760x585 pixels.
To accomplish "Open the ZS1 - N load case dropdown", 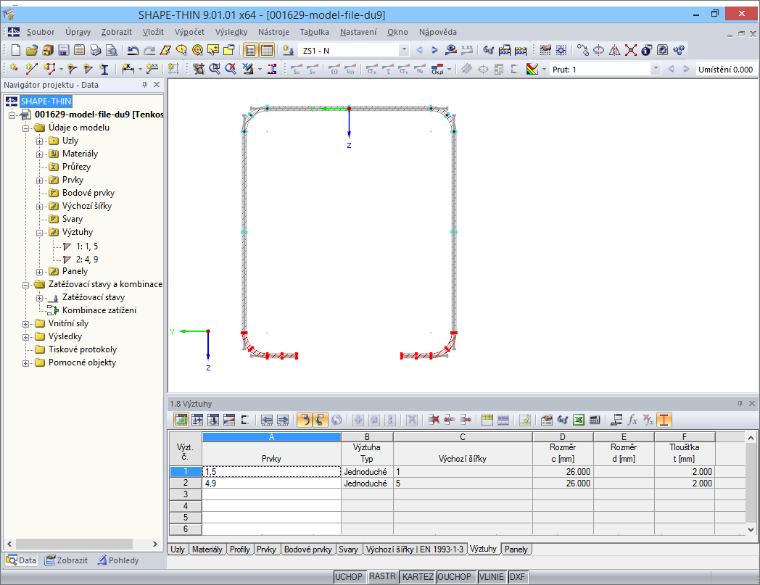I will (x=404, y=50).
